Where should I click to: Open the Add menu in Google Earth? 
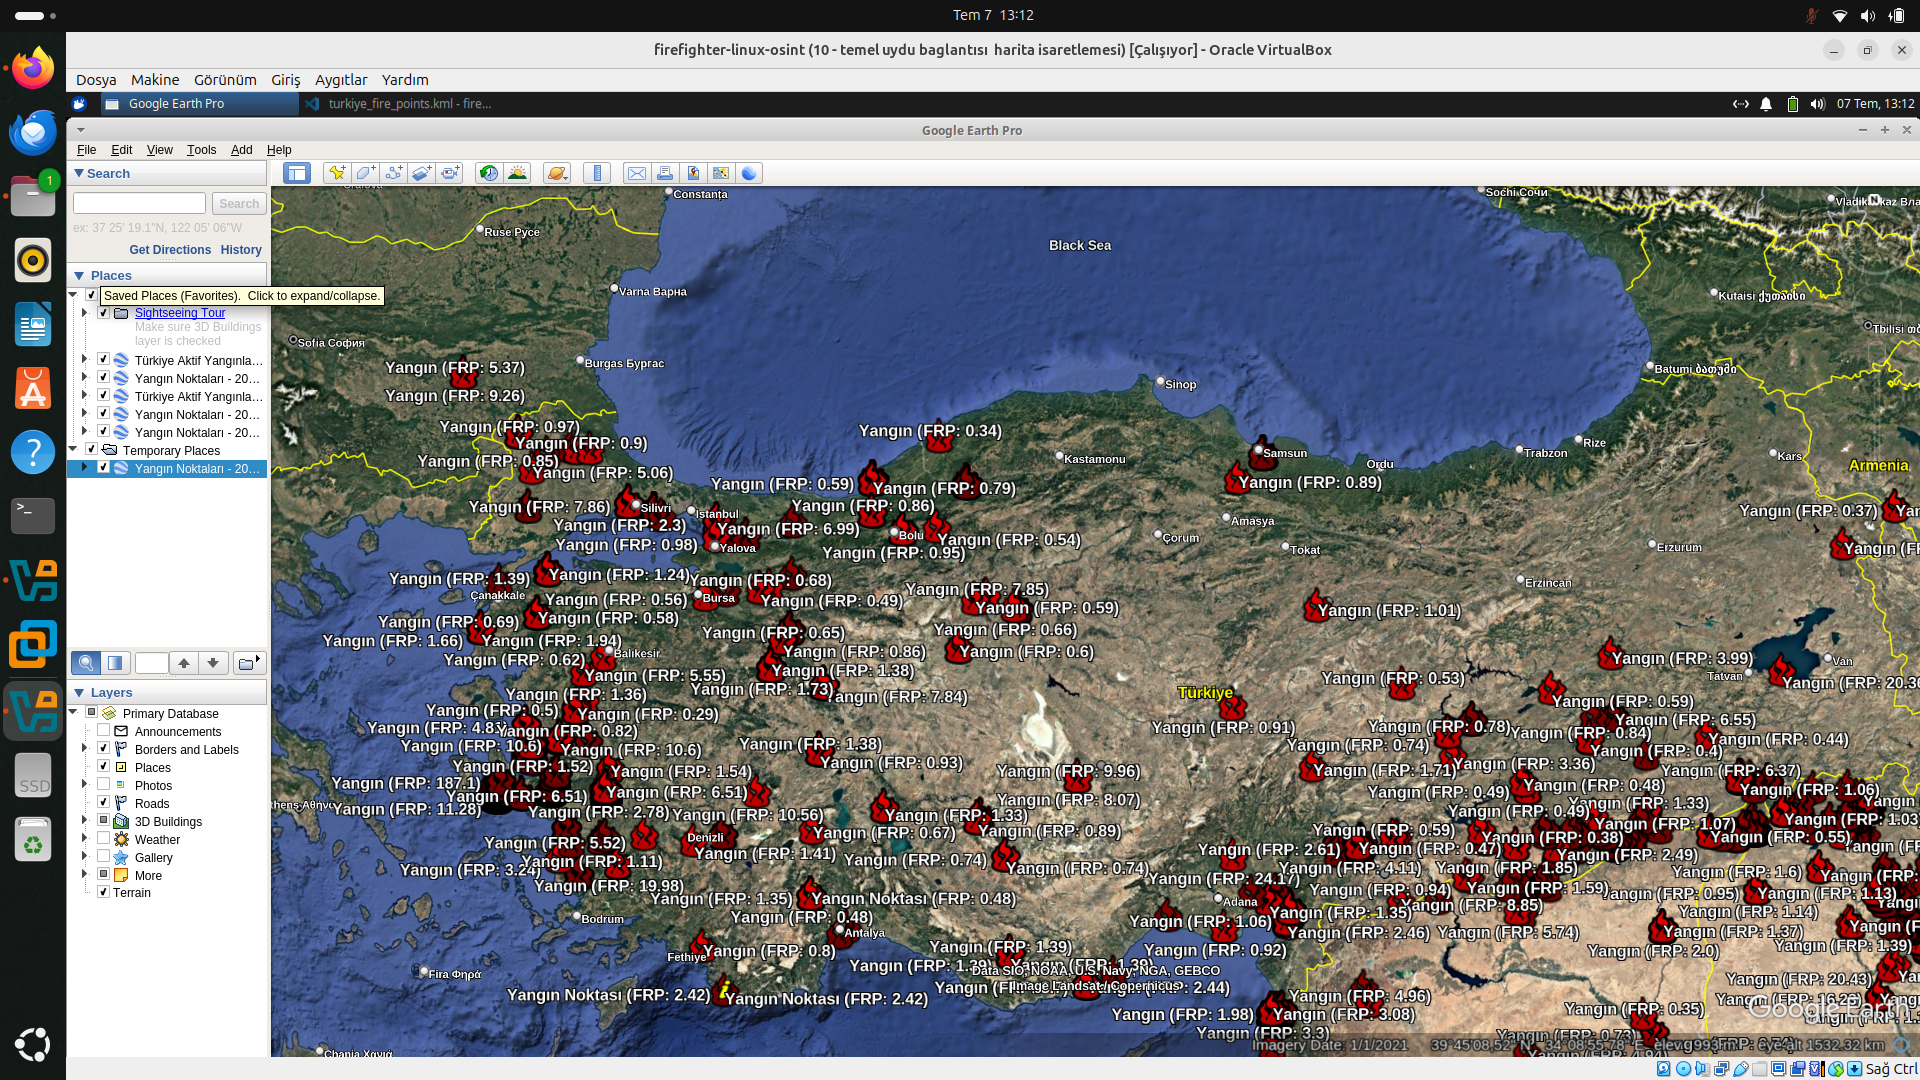(242, 150)
